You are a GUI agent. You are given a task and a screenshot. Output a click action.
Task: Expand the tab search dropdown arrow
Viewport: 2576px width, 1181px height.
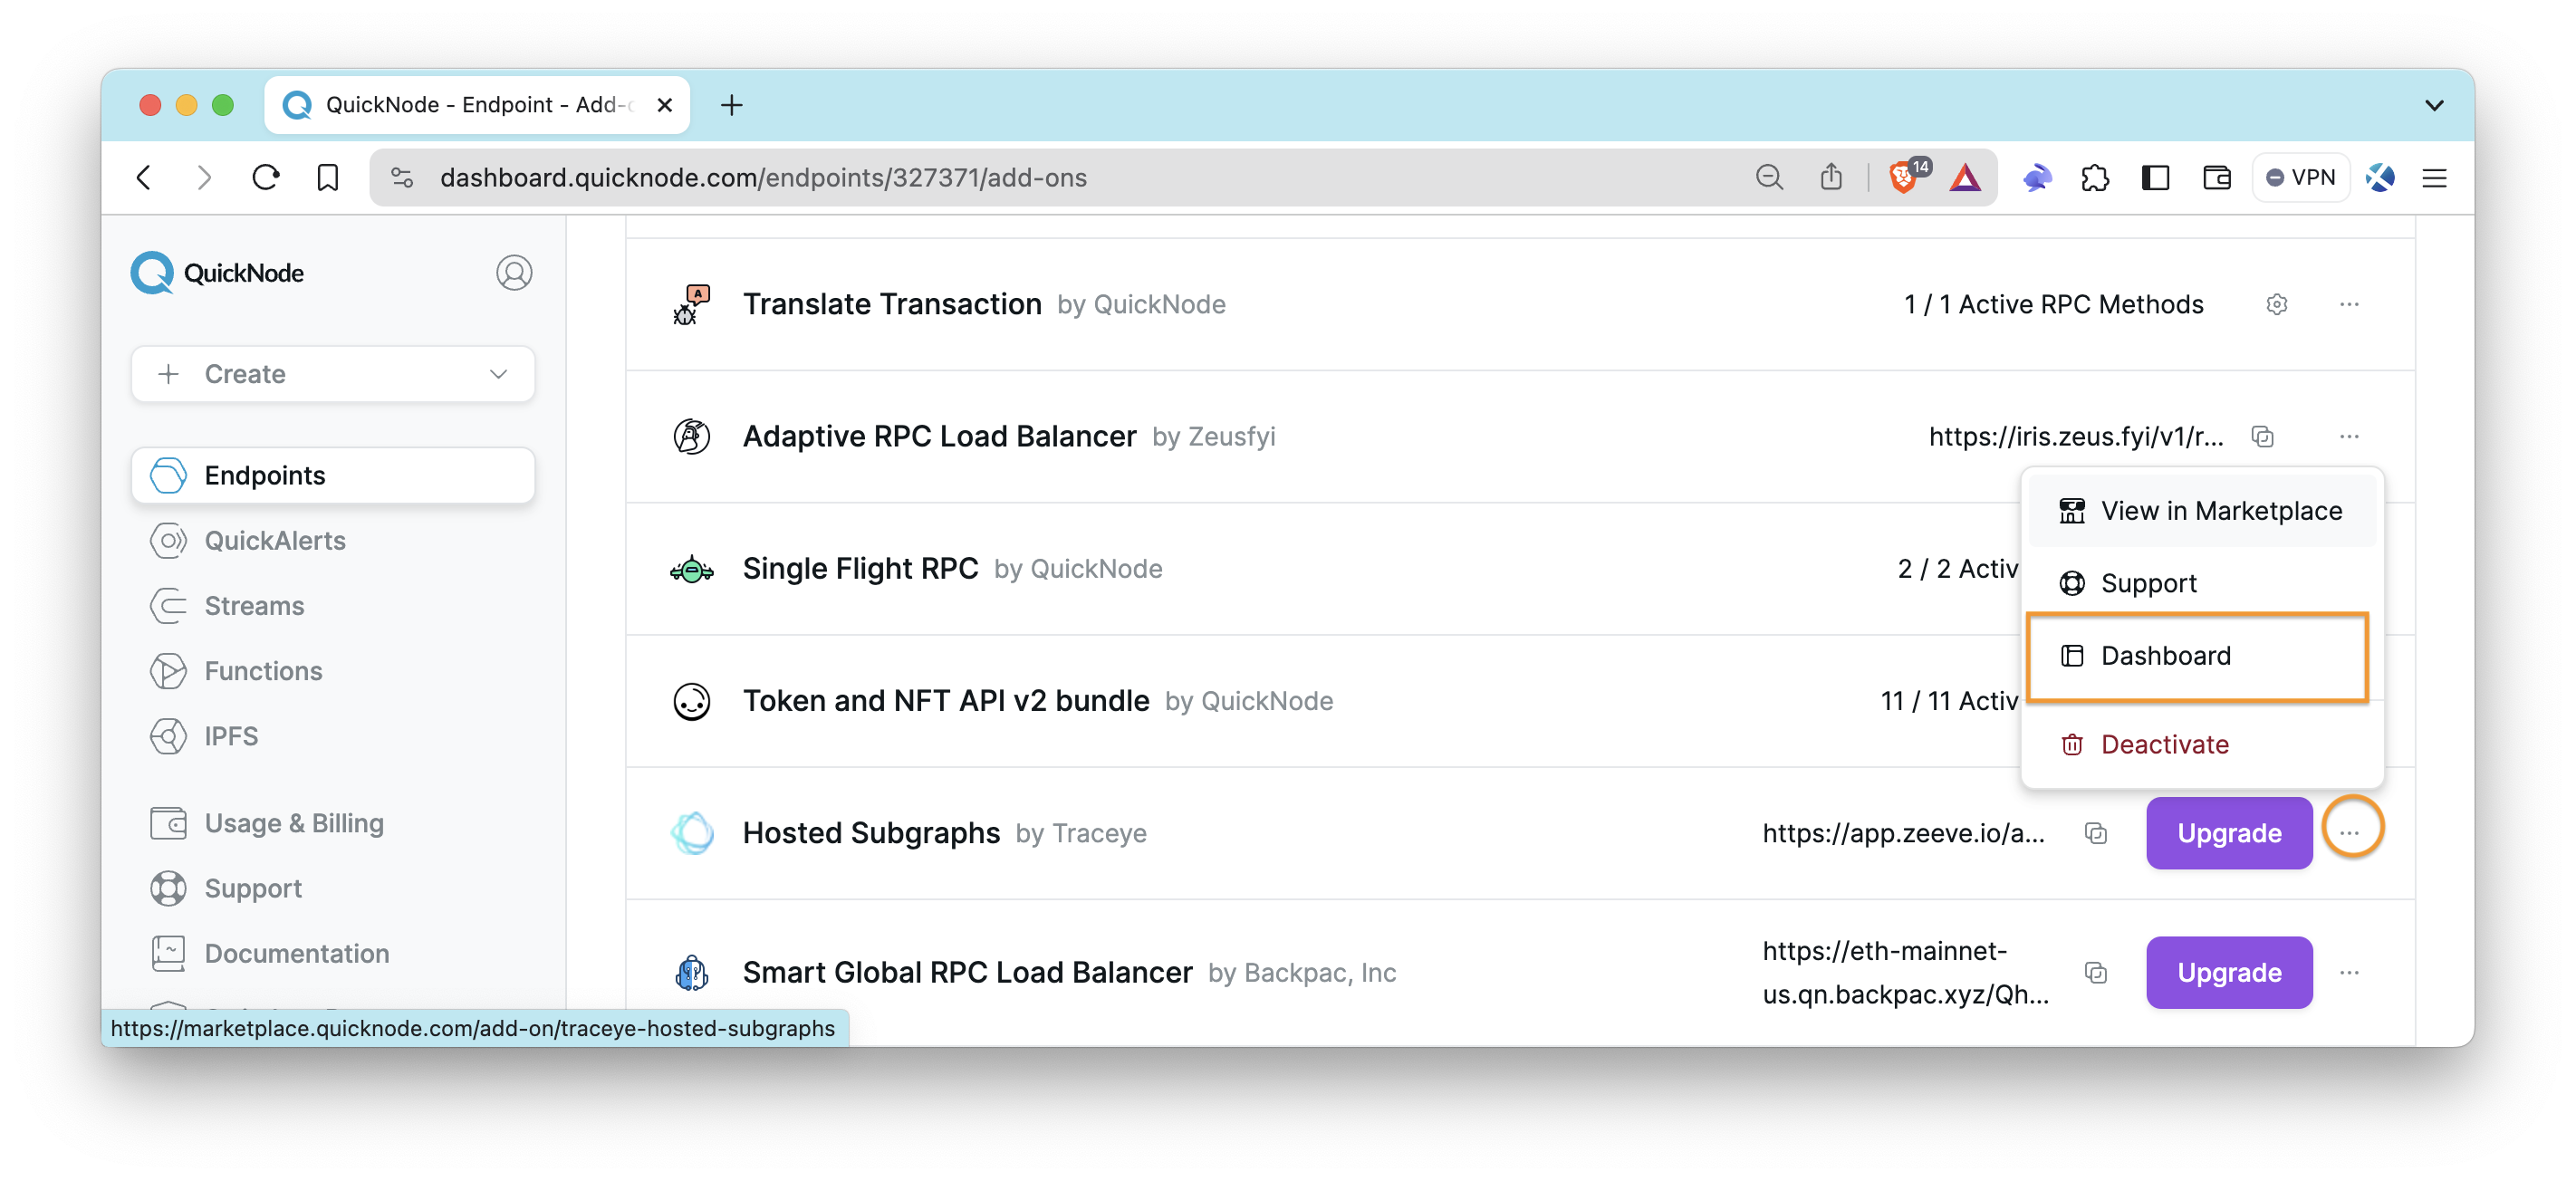2434,104
